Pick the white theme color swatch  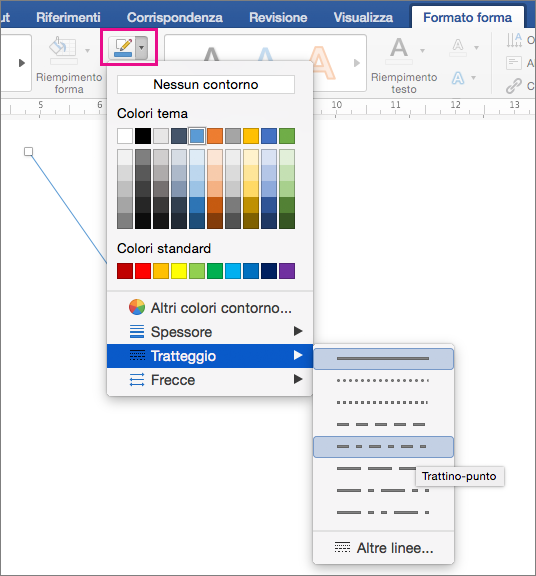125,136
